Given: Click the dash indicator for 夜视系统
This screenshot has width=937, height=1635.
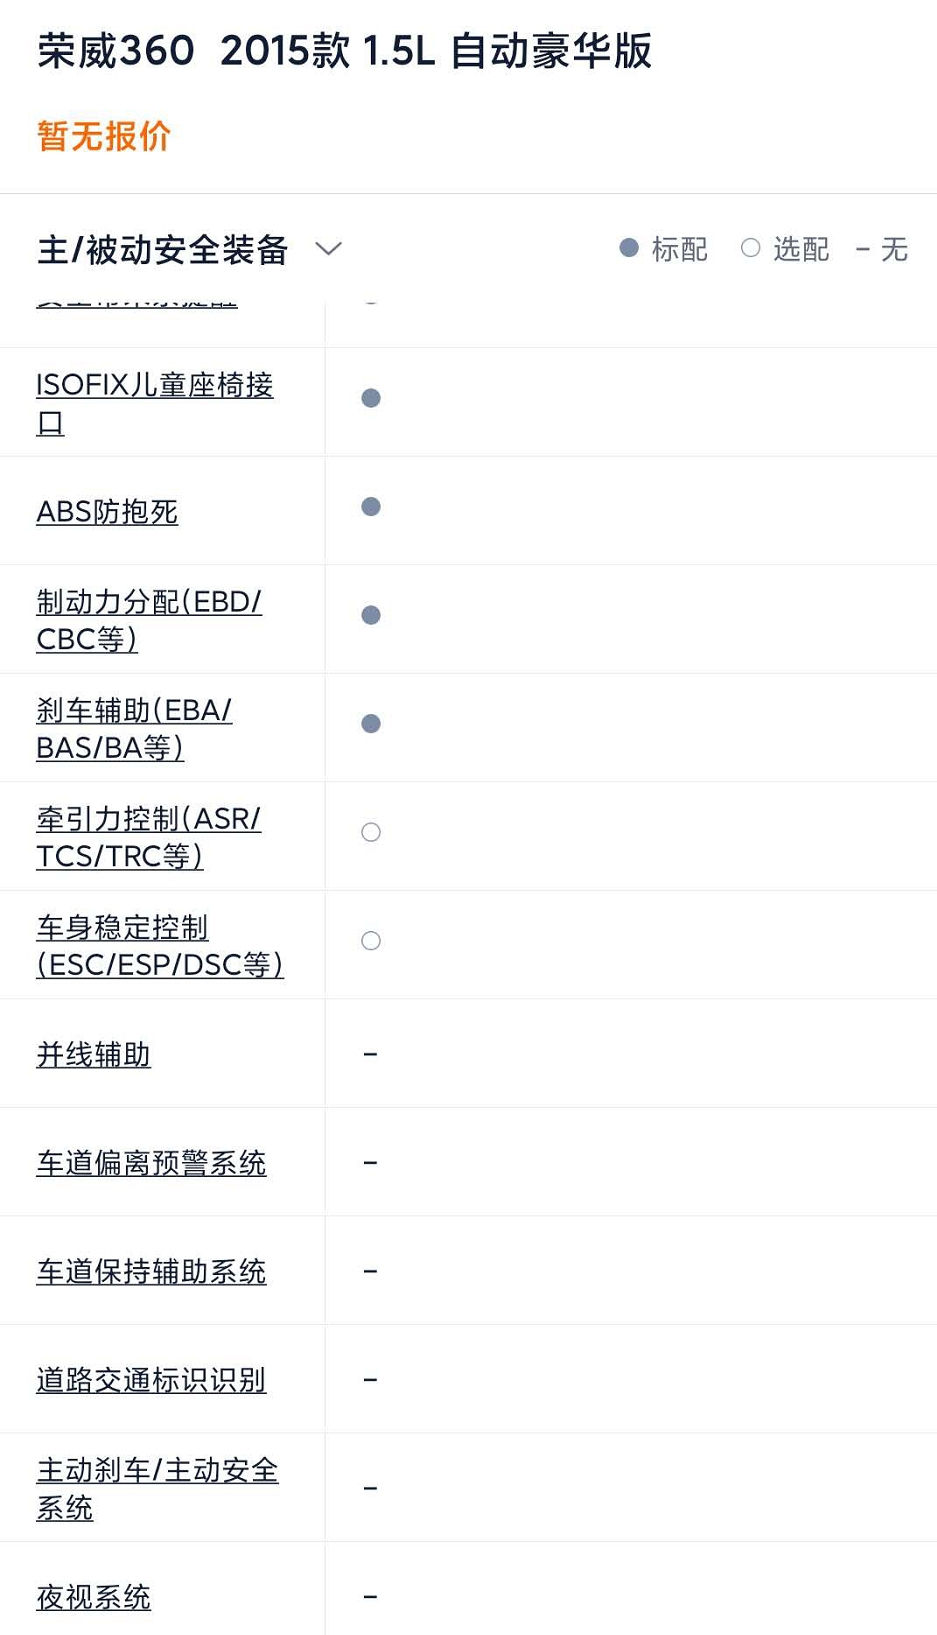Looking at the screenshot, I should pos(371,1594).
